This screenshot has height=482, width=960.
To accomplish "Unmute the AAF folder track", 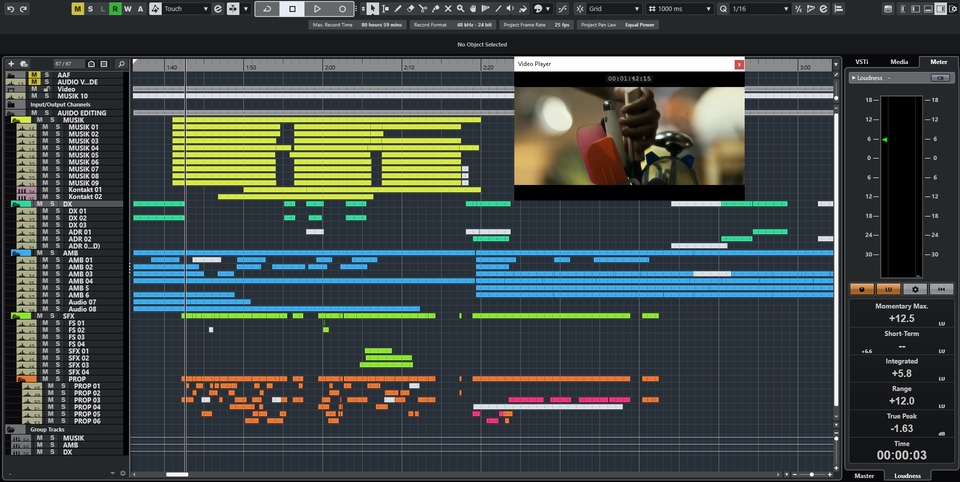I will coord(34,75).
